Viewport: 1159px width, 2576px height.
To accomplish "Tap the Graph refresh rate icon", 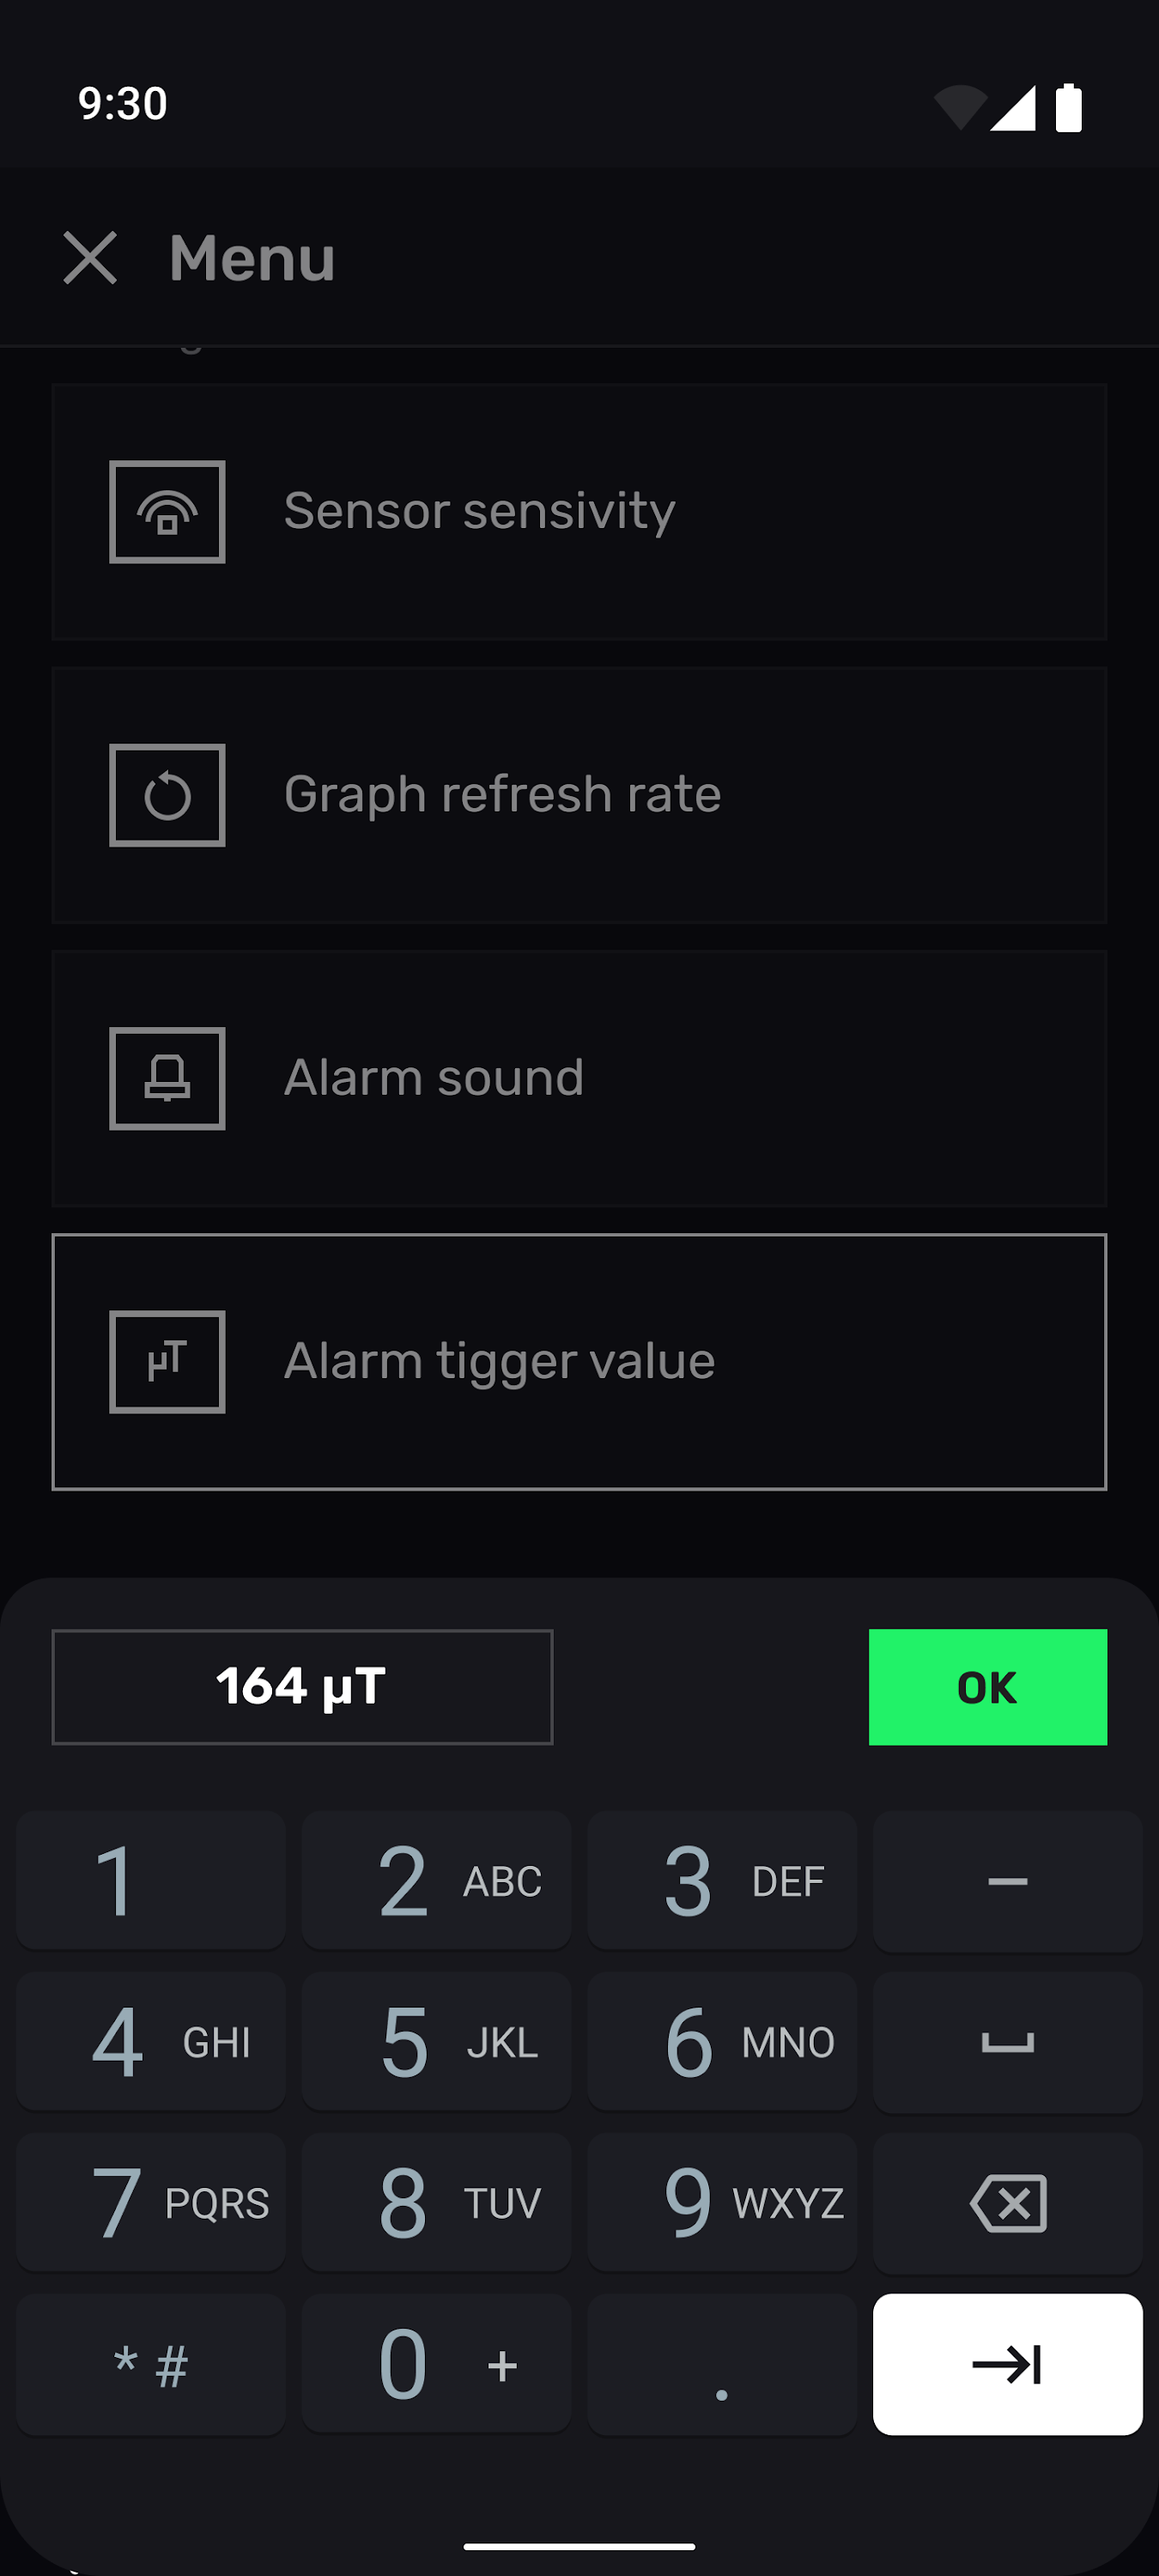I will coord(167,795).
